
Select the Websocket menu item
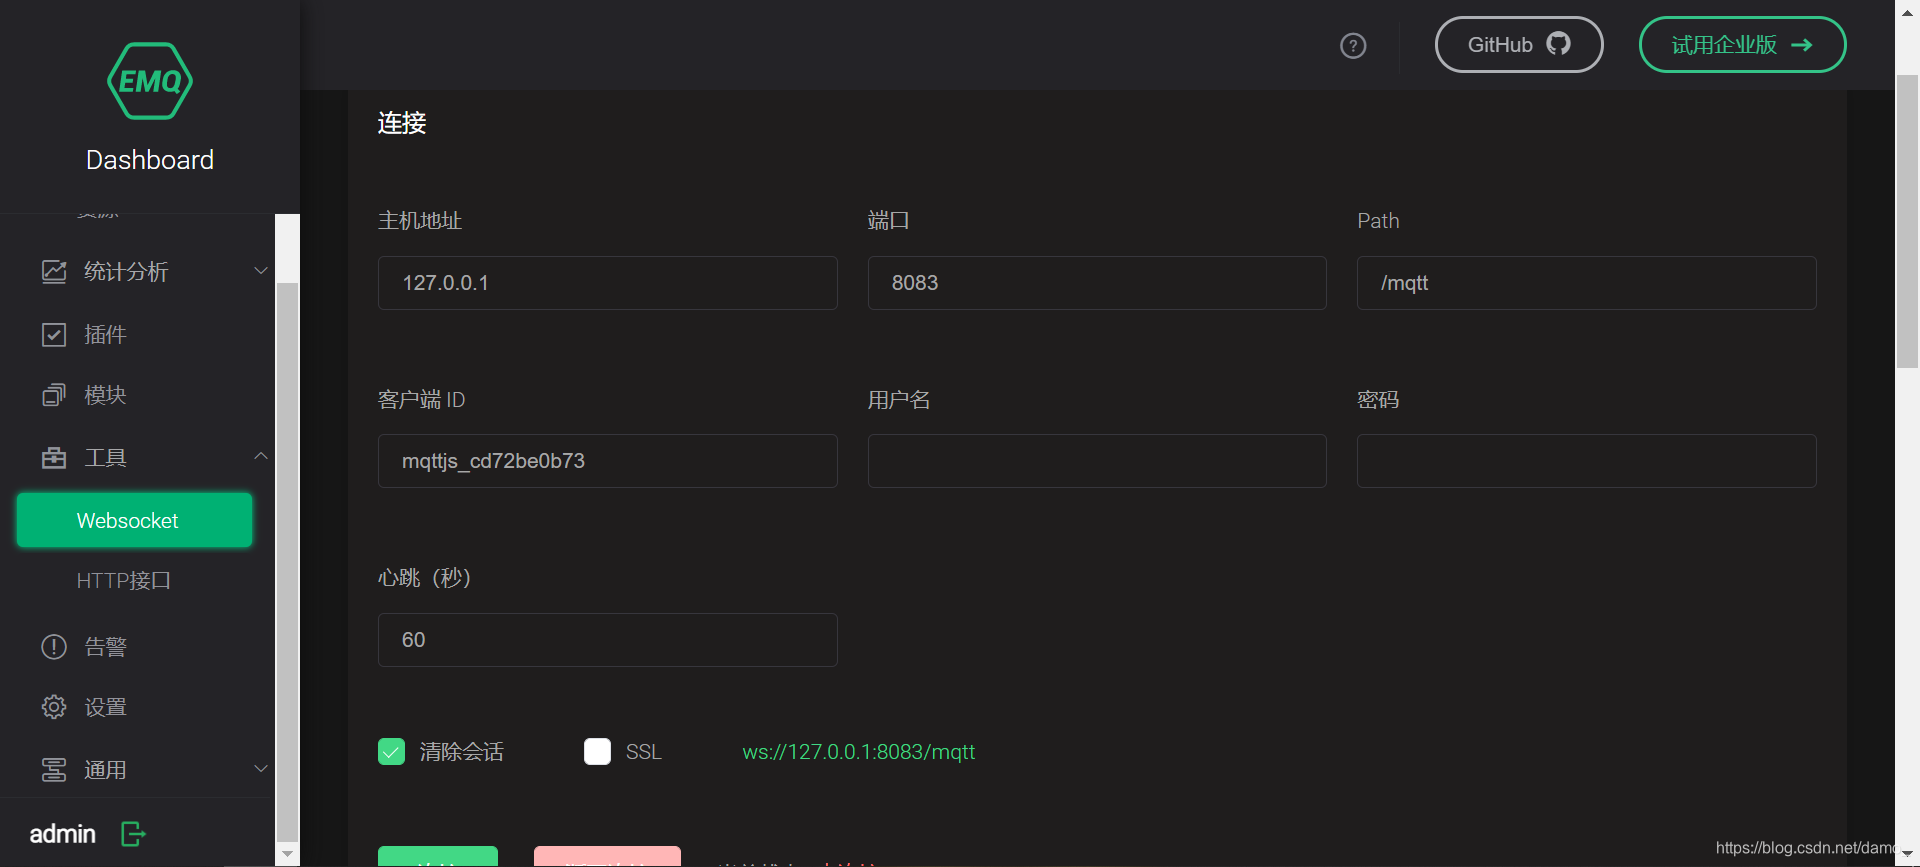(135, 520)
